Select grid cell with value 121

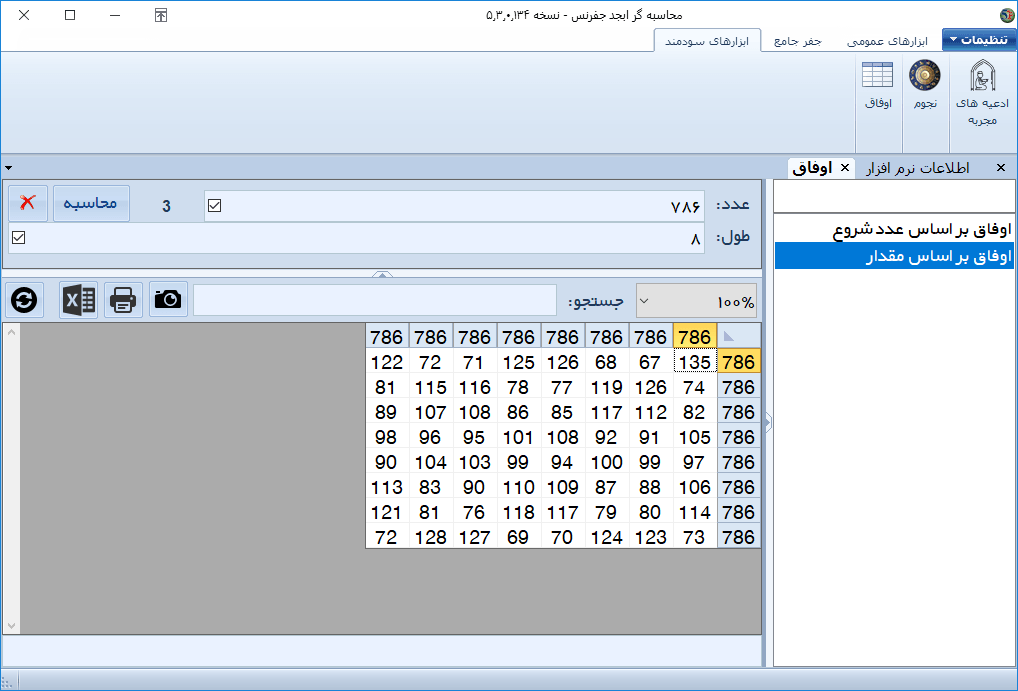click(387, 512)
